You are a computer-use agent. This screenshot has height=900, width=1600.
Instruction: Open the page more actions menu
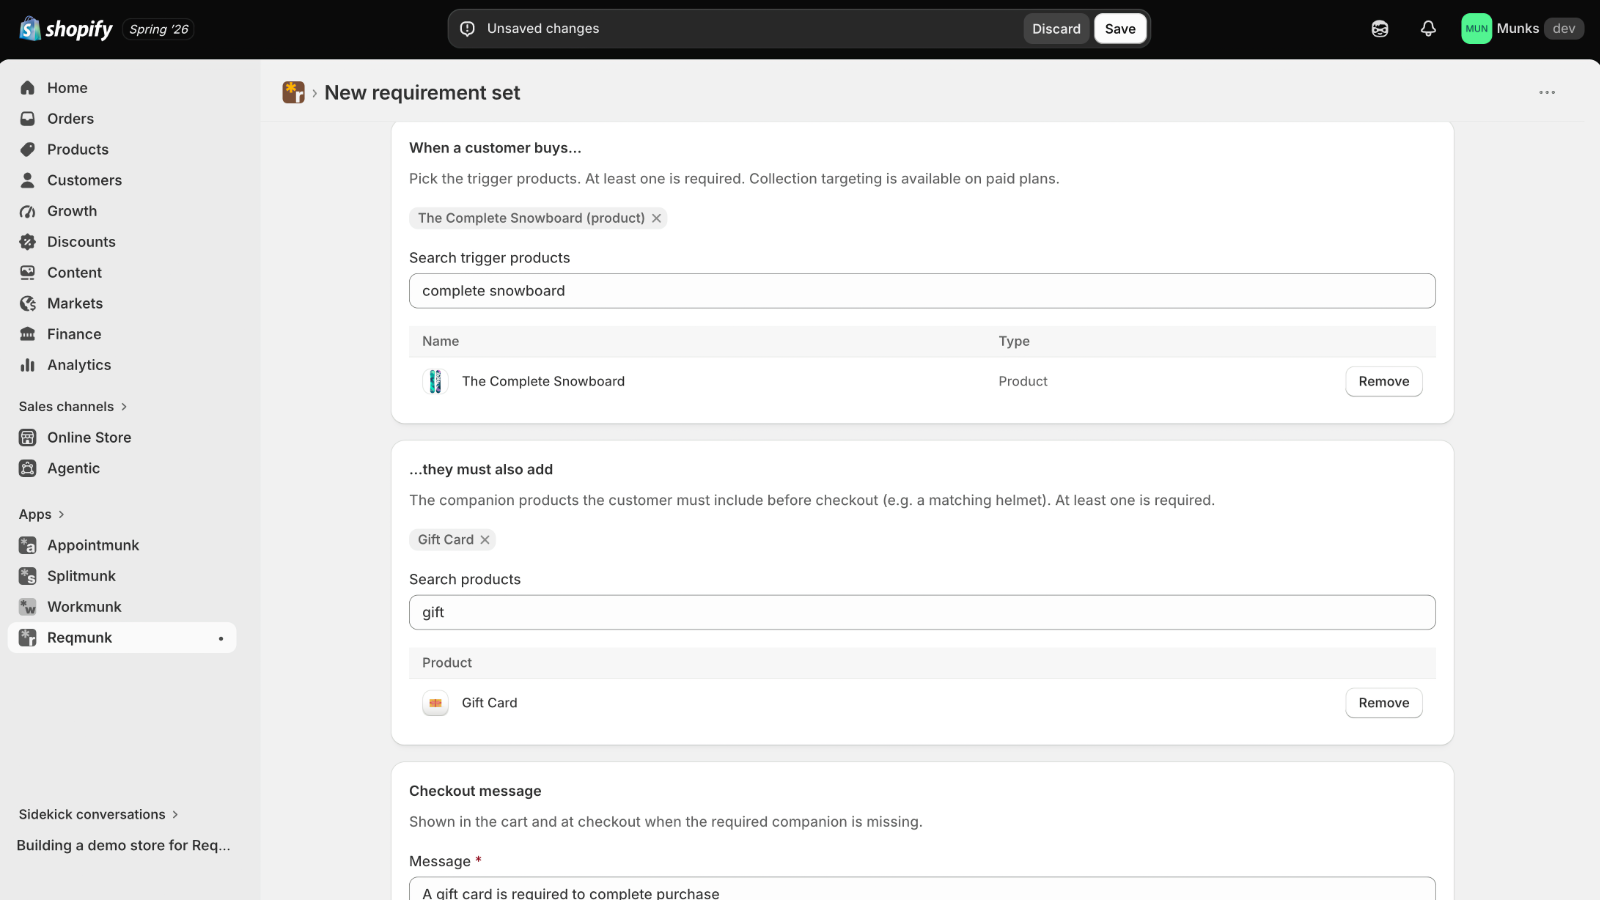click(x=1547, y=93)
